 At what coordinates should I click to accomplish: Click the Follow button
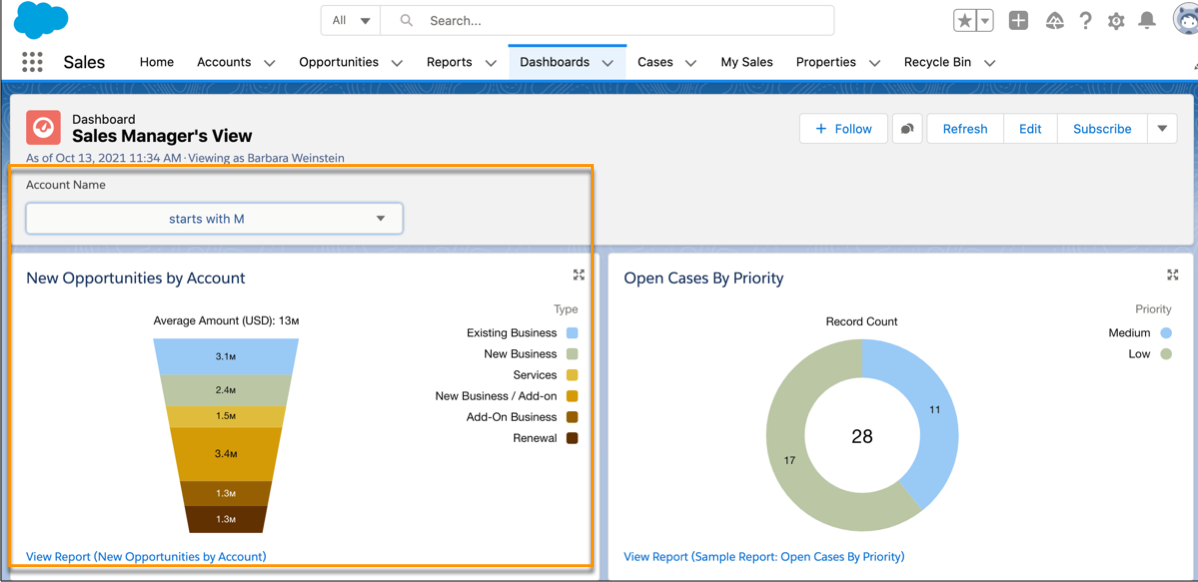point(843,129)
